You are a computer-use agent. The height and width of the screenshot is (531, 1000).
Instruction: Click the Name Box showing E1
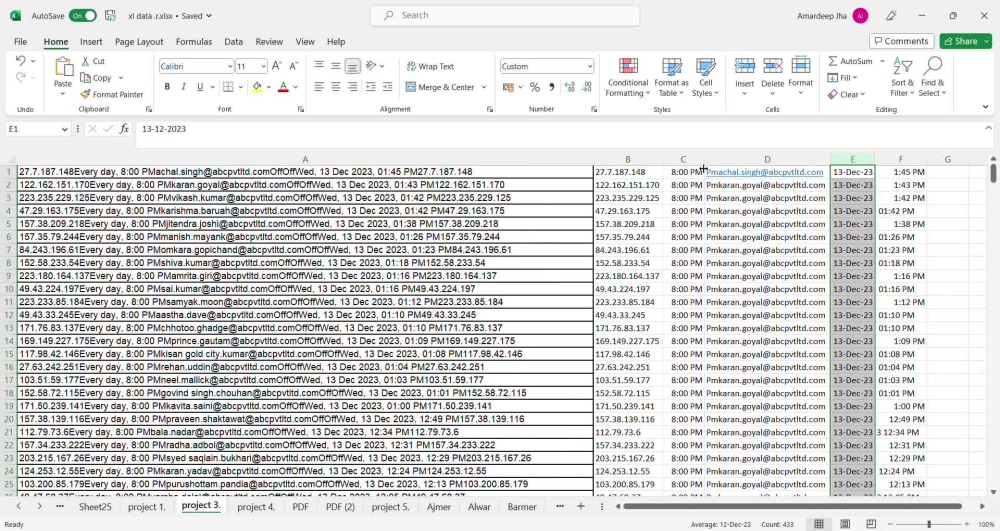point(37,129)
